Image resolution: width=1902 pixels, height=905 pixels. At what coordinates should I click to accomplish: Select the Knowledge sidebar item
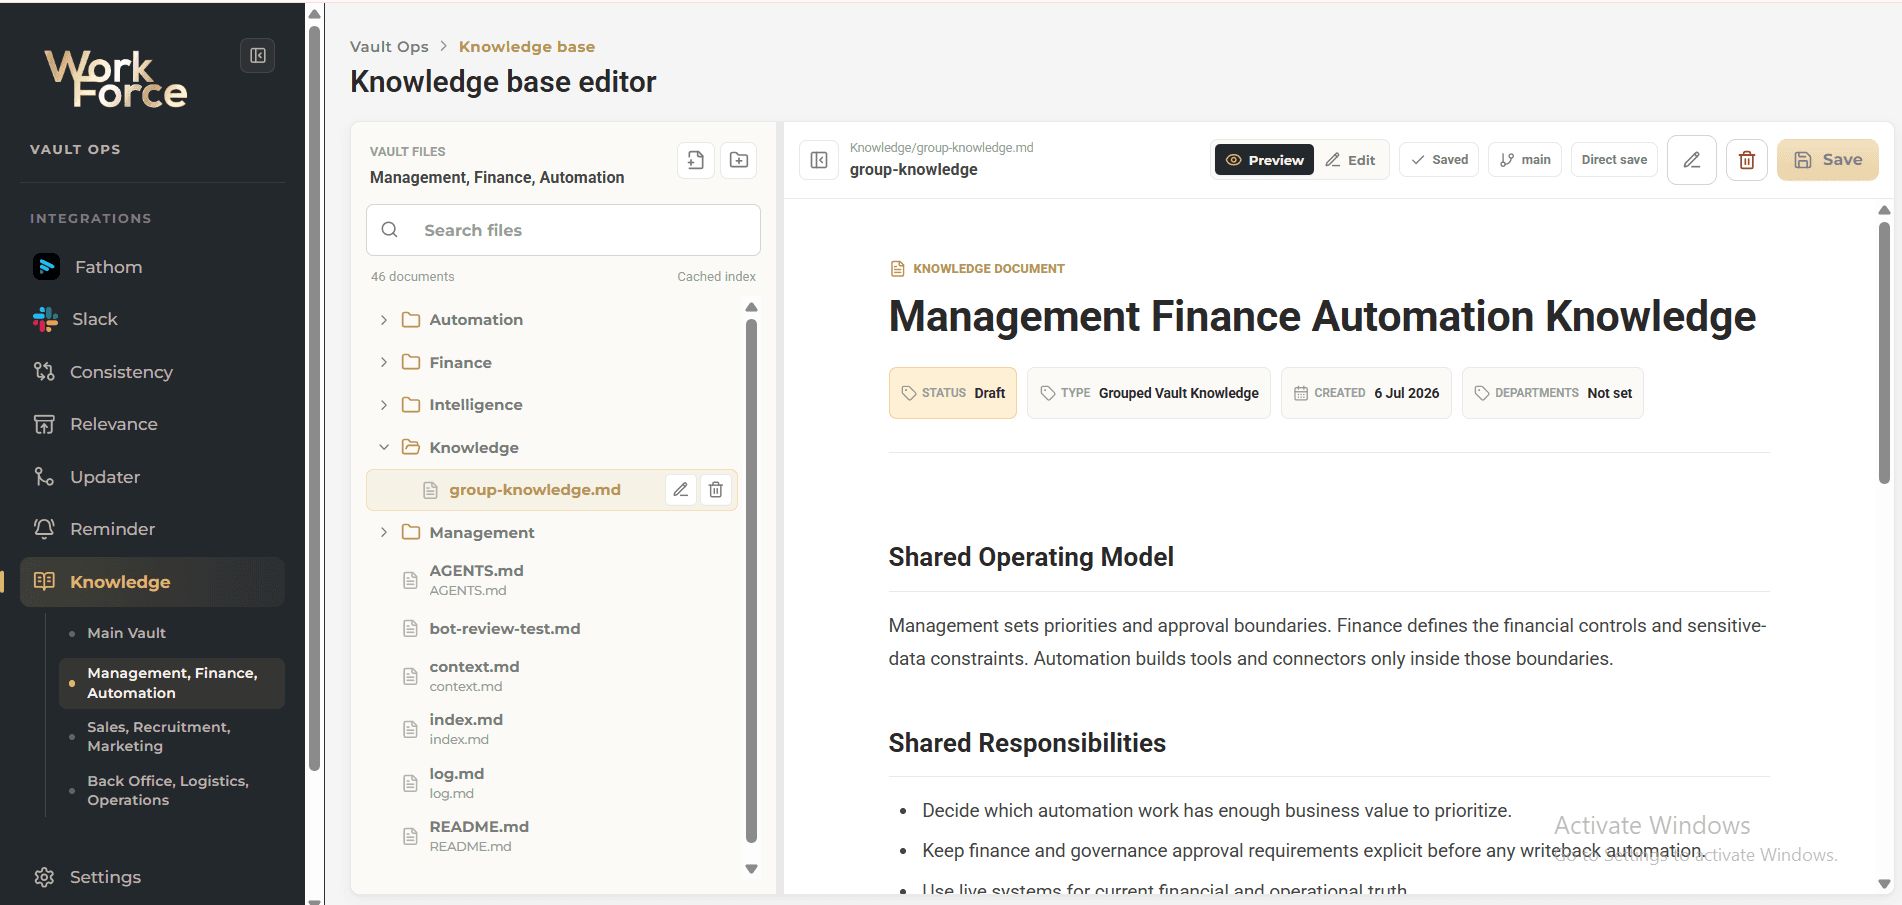click(152, 582)
